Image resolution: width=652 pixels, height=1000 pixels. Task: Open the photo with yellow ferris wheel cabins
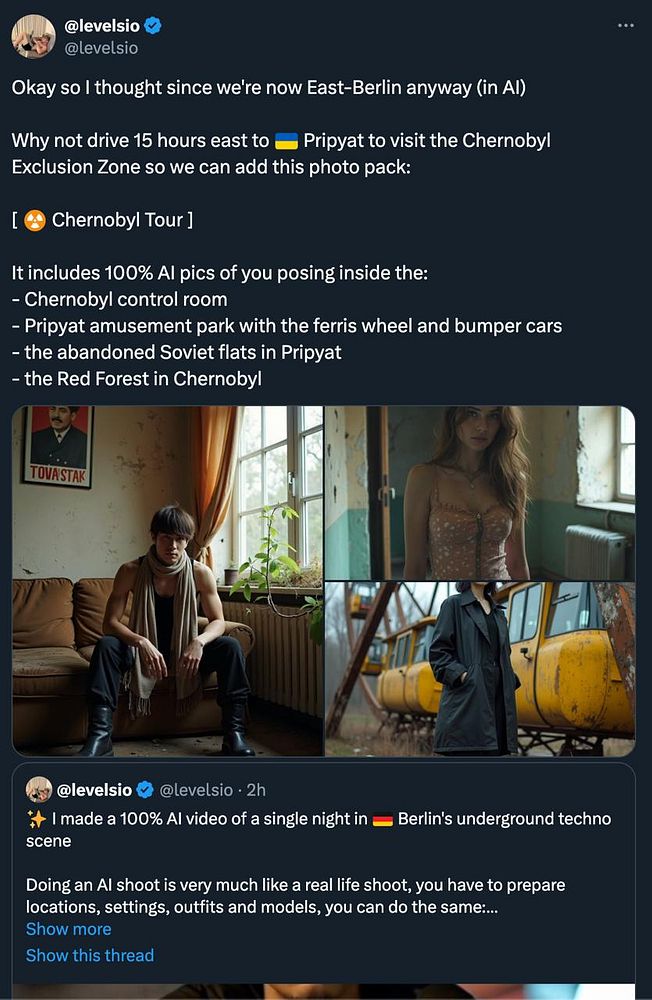(480, 669)
